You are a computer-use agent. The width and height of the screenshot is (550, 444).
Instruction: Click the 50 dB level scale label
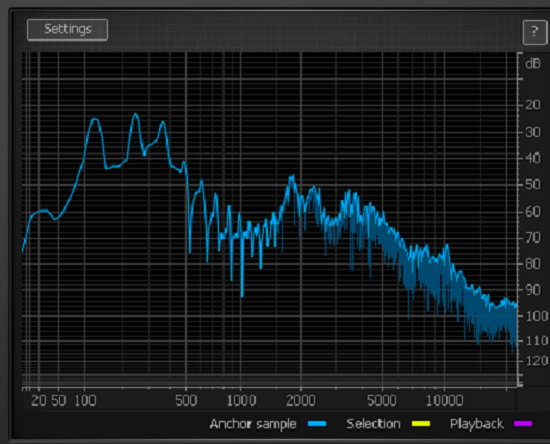[x=533, y=184]
